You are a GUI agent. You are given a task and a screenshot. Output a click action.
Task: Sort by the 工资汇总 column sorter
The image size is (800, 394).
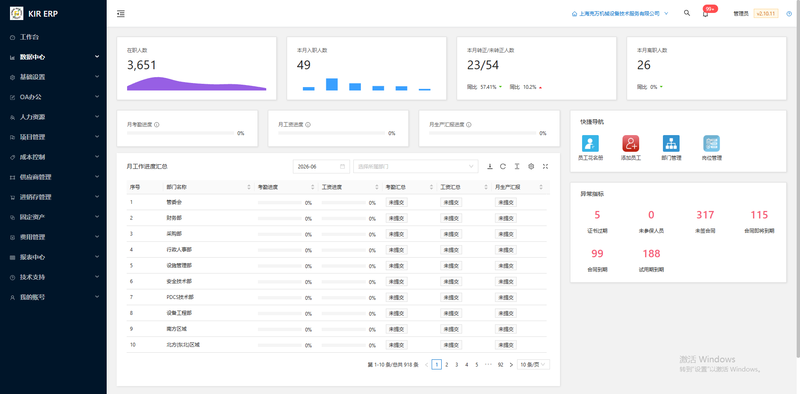(486, 187)
